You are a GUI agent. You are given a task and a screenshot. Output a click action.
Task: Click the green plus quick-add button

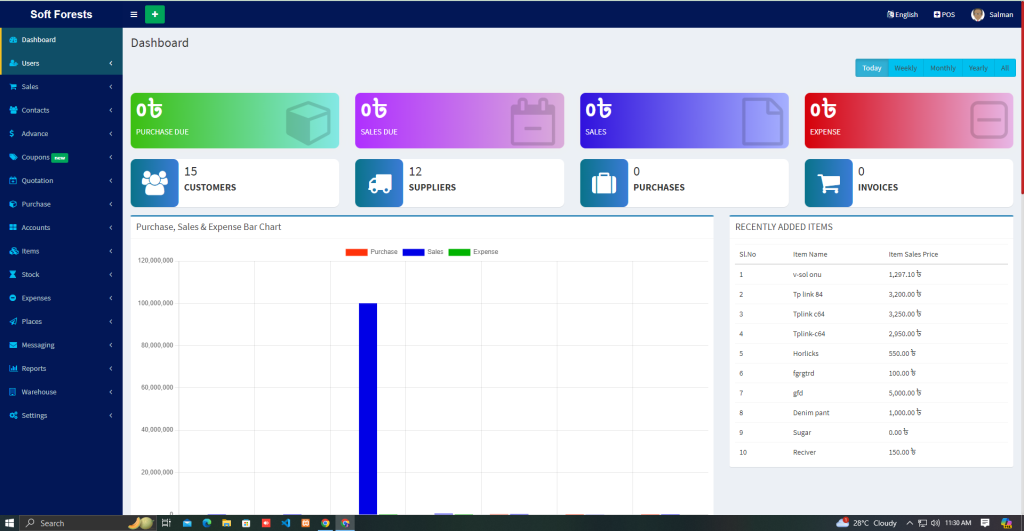[155, 15]
